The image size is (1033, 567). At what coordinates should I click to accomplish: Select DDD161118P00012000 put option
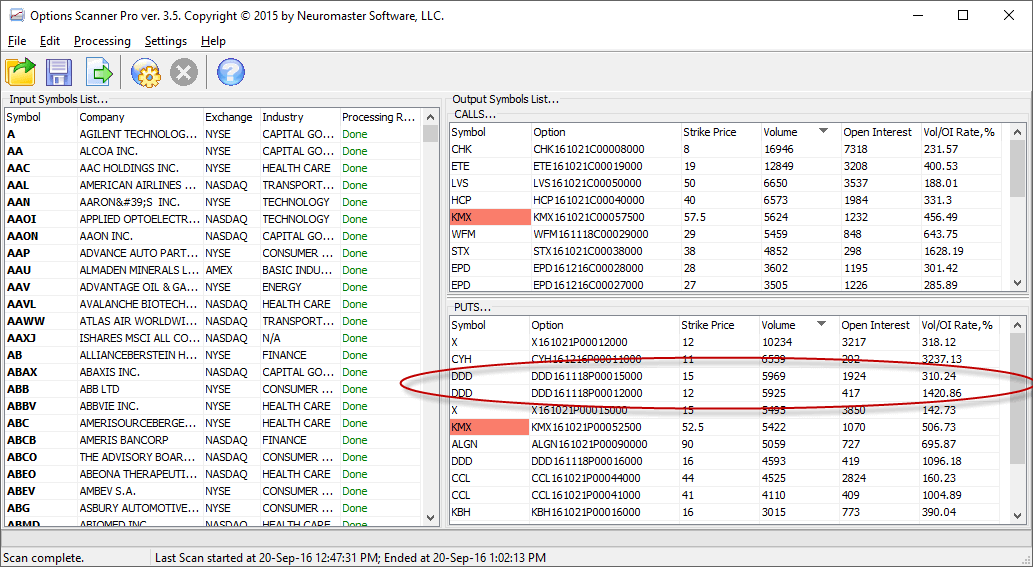tap(587, 394)
